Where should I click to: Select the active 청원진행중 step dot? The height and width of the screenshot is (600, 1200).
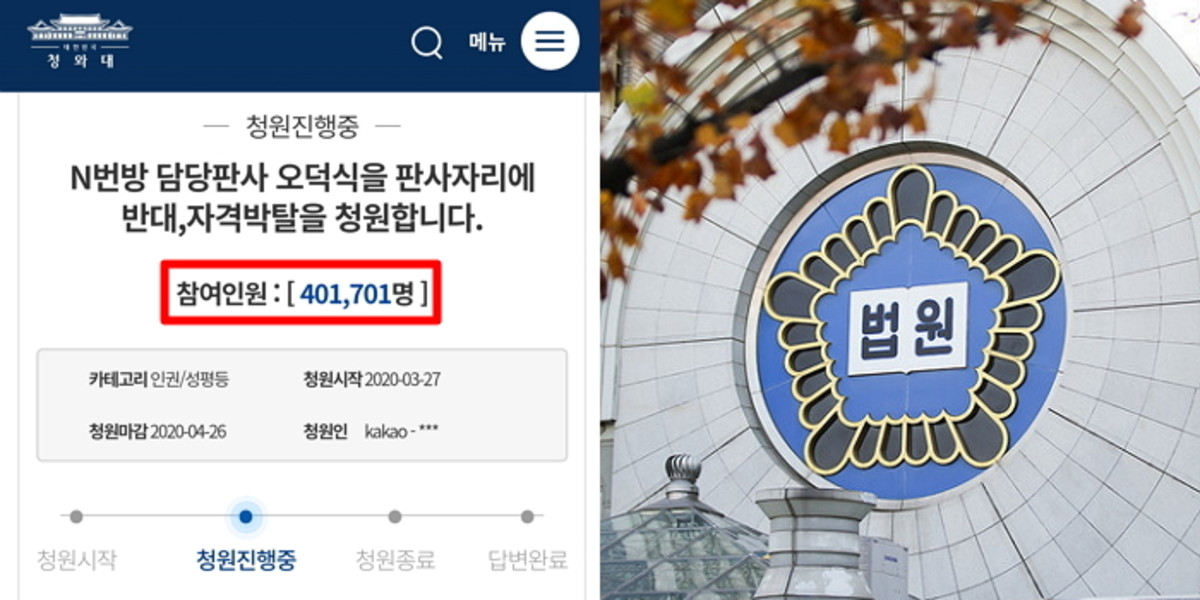(x=245, y=517)
